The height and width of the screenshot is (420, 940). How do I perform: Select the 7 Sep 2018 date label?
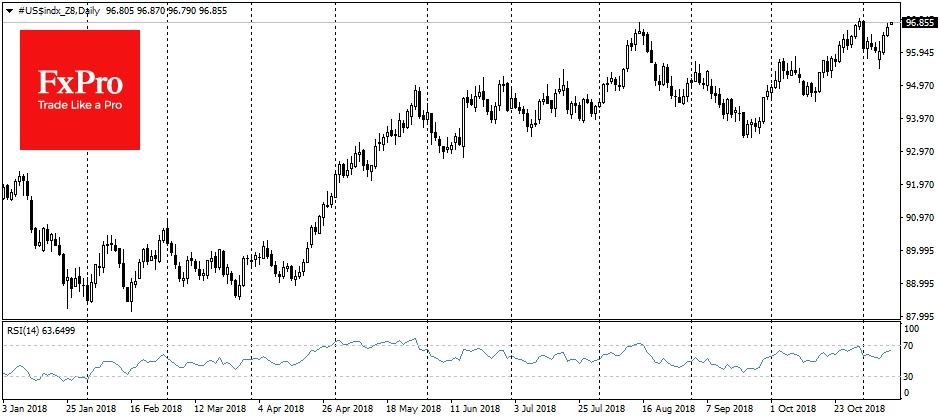[730, 409]
